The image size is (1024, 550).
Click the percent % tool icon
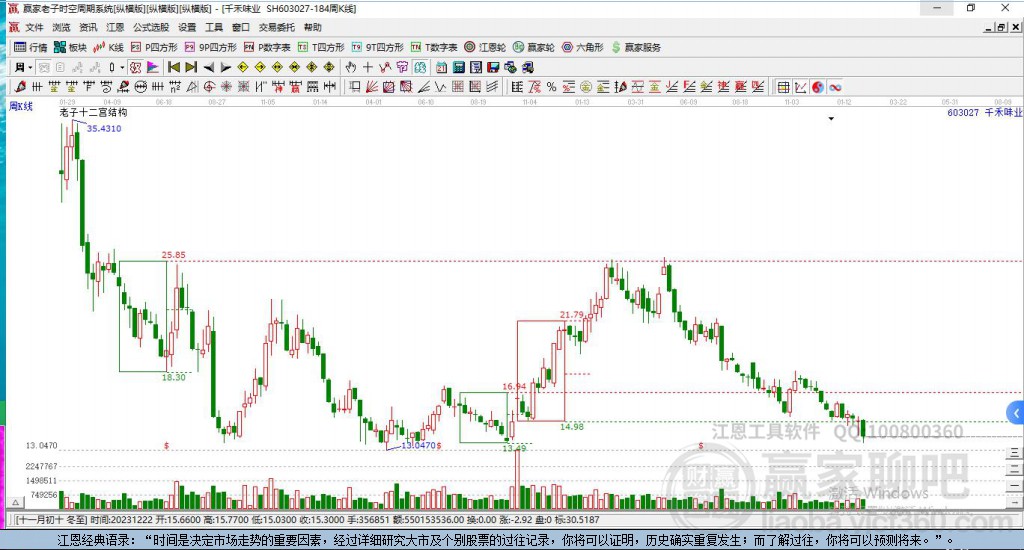552,86
